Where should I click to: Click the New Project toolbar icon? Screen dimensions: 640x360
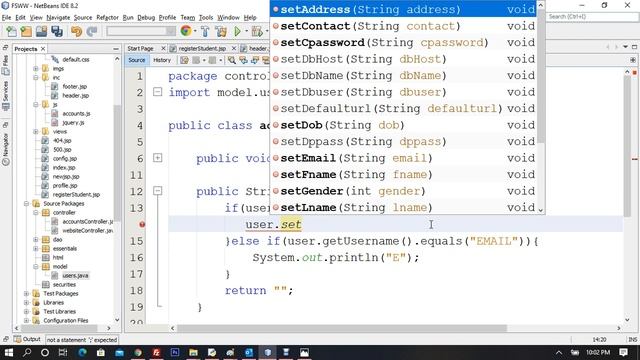tap(27, 31)
